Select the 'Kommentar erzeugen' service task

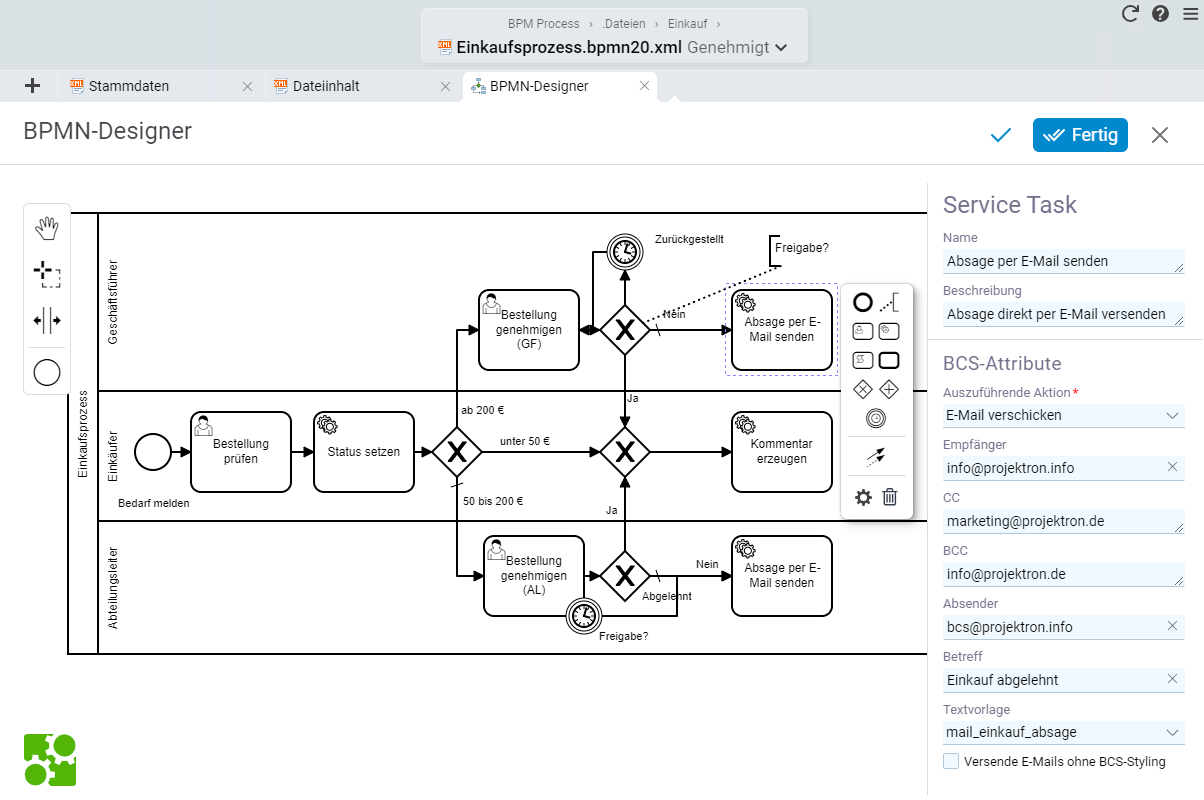point(781,452)
